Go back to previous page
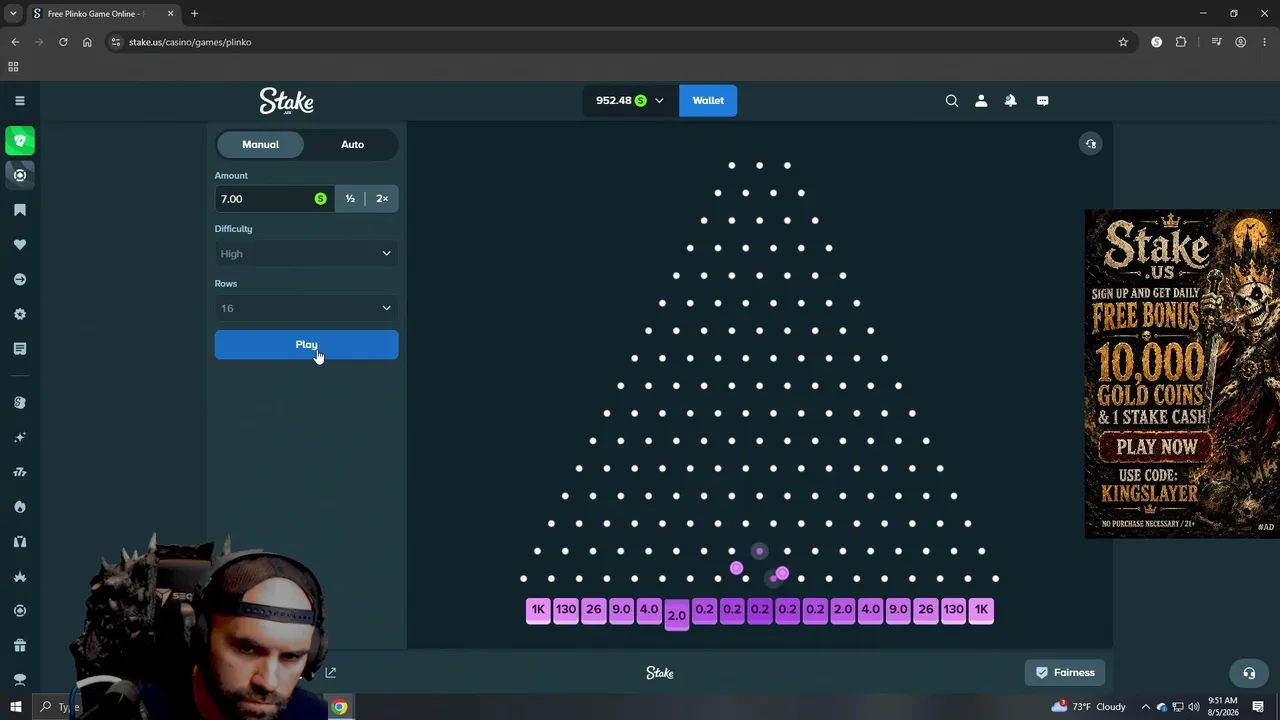This screenshot has width=1280, height=720. [15, 42]
